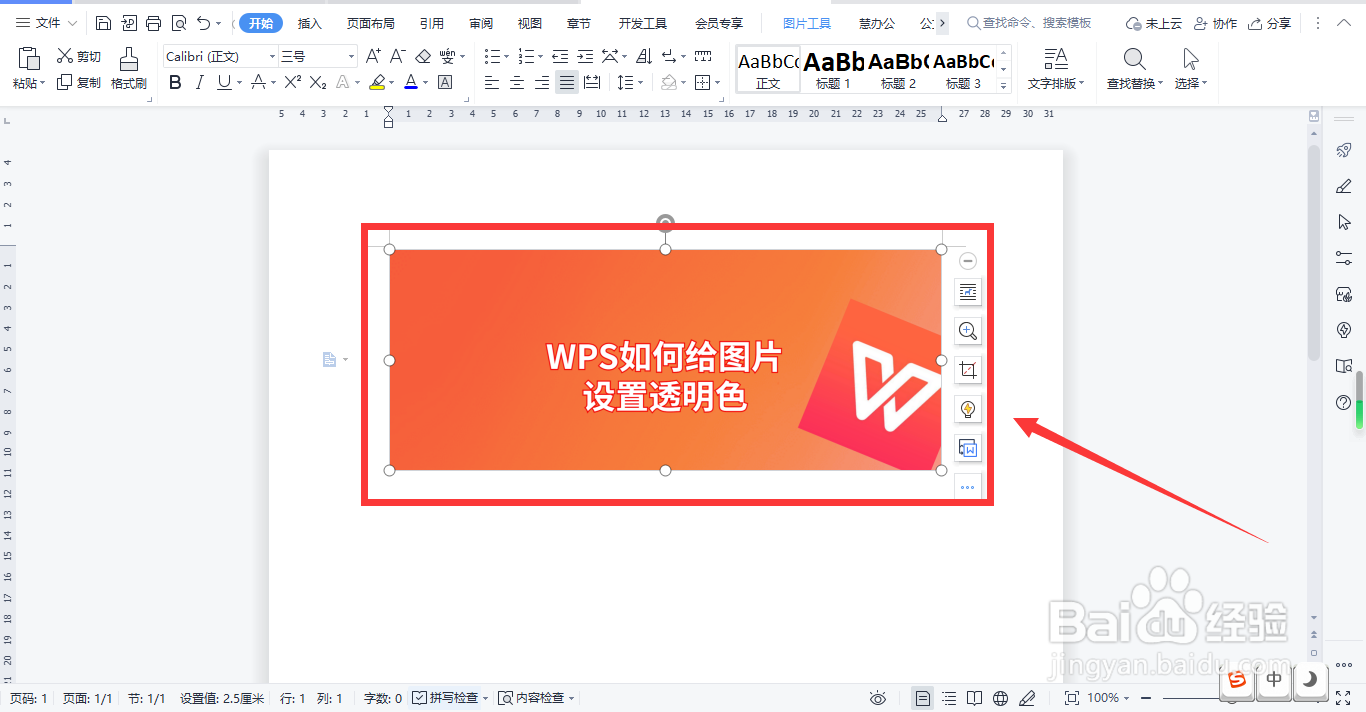Apply Superscript (X²) formatting
This screenshot has height=712, width=1366.
coord(293,82)
